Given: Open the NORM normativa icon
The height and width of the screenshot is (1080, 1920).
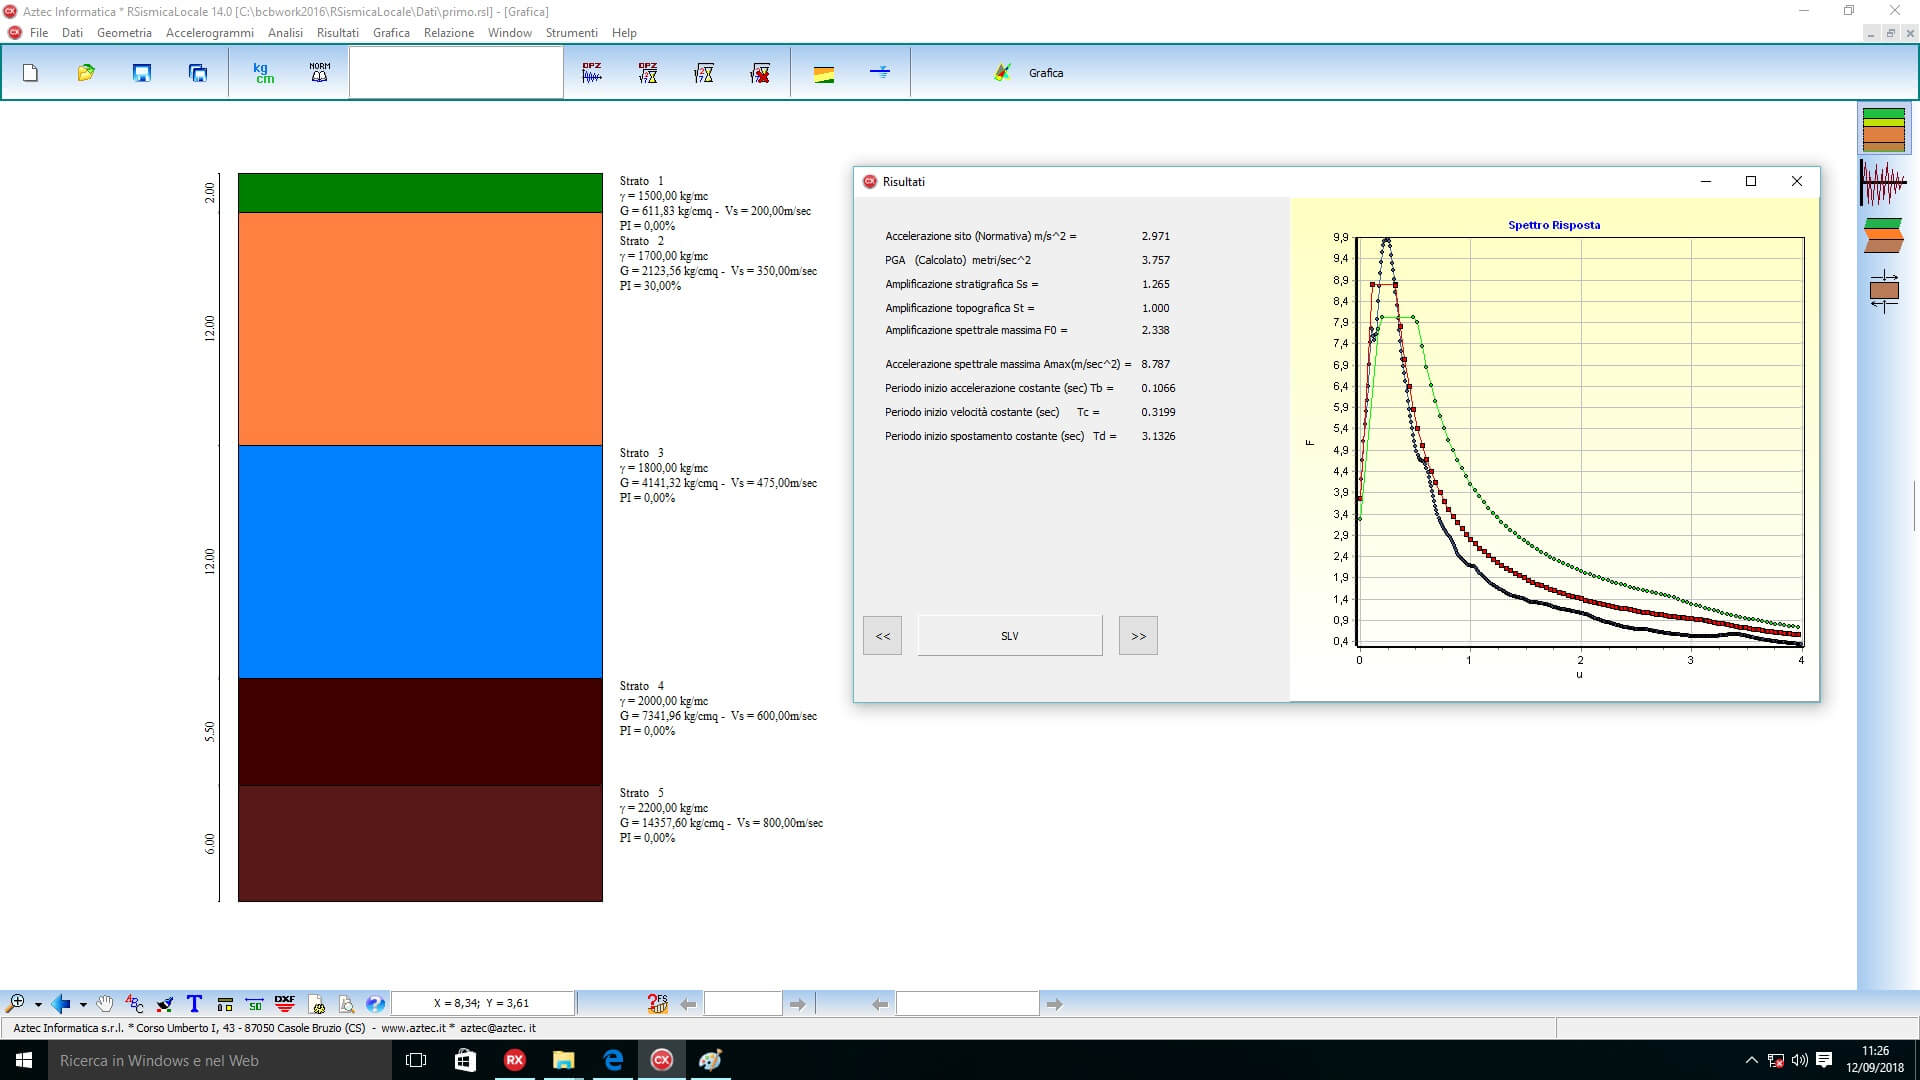Looking at the screenshot, I should point(319,73).
